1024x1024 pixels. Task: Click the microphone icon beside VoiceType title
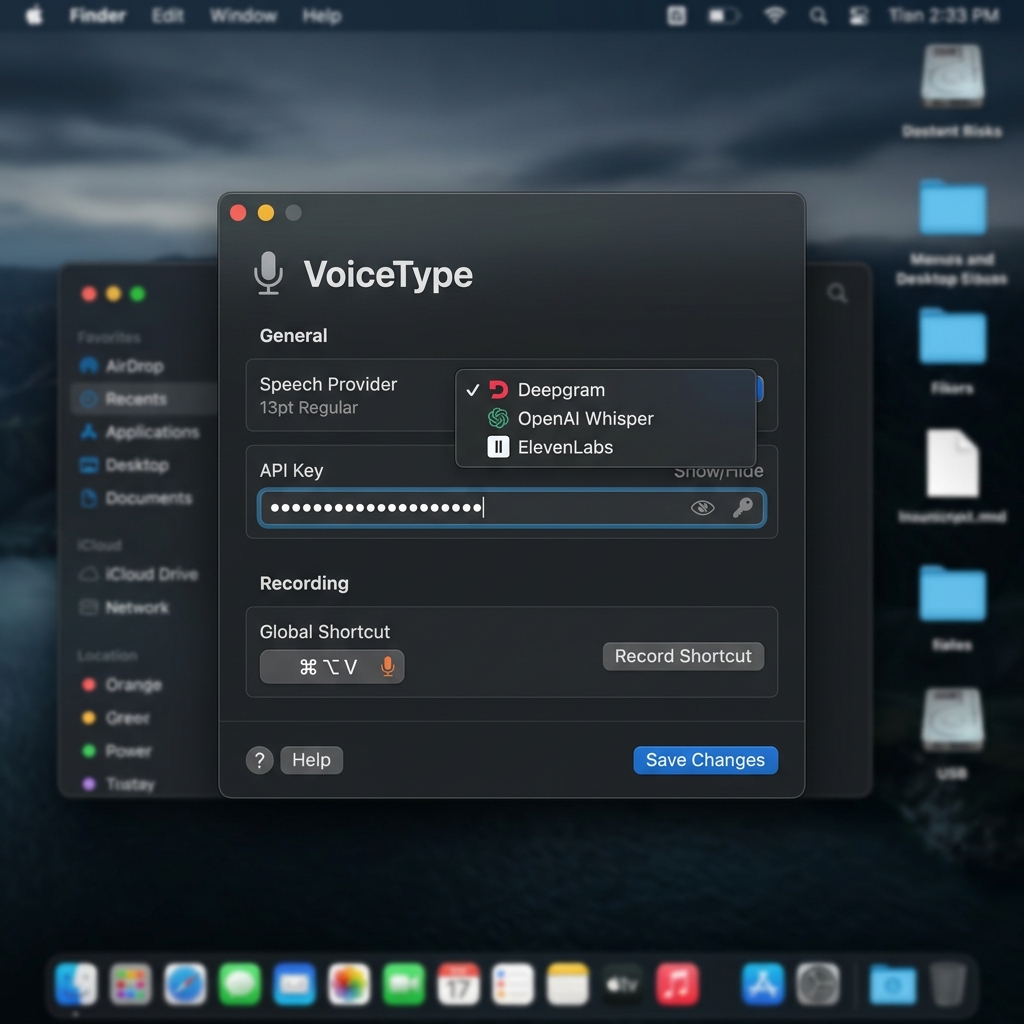267,273
